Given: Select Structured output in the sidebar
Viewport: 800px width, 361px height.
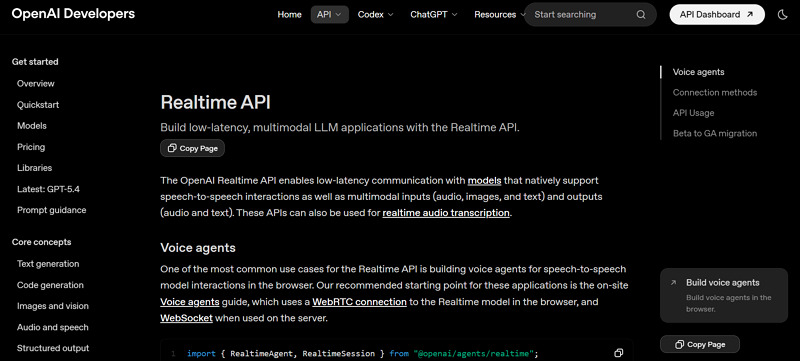Looking at the screenshot, I should (53, 348).
